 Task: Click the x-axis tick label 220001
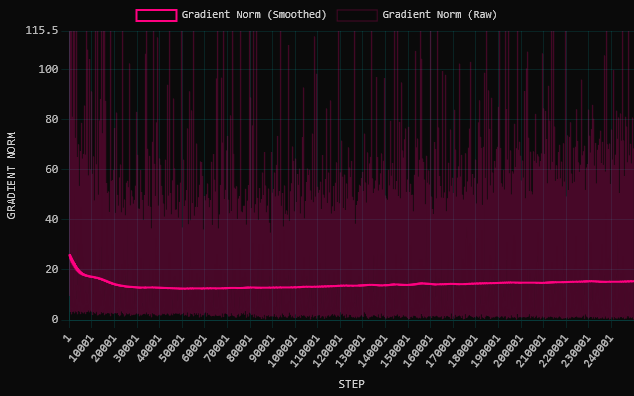[x=554, y=351]
